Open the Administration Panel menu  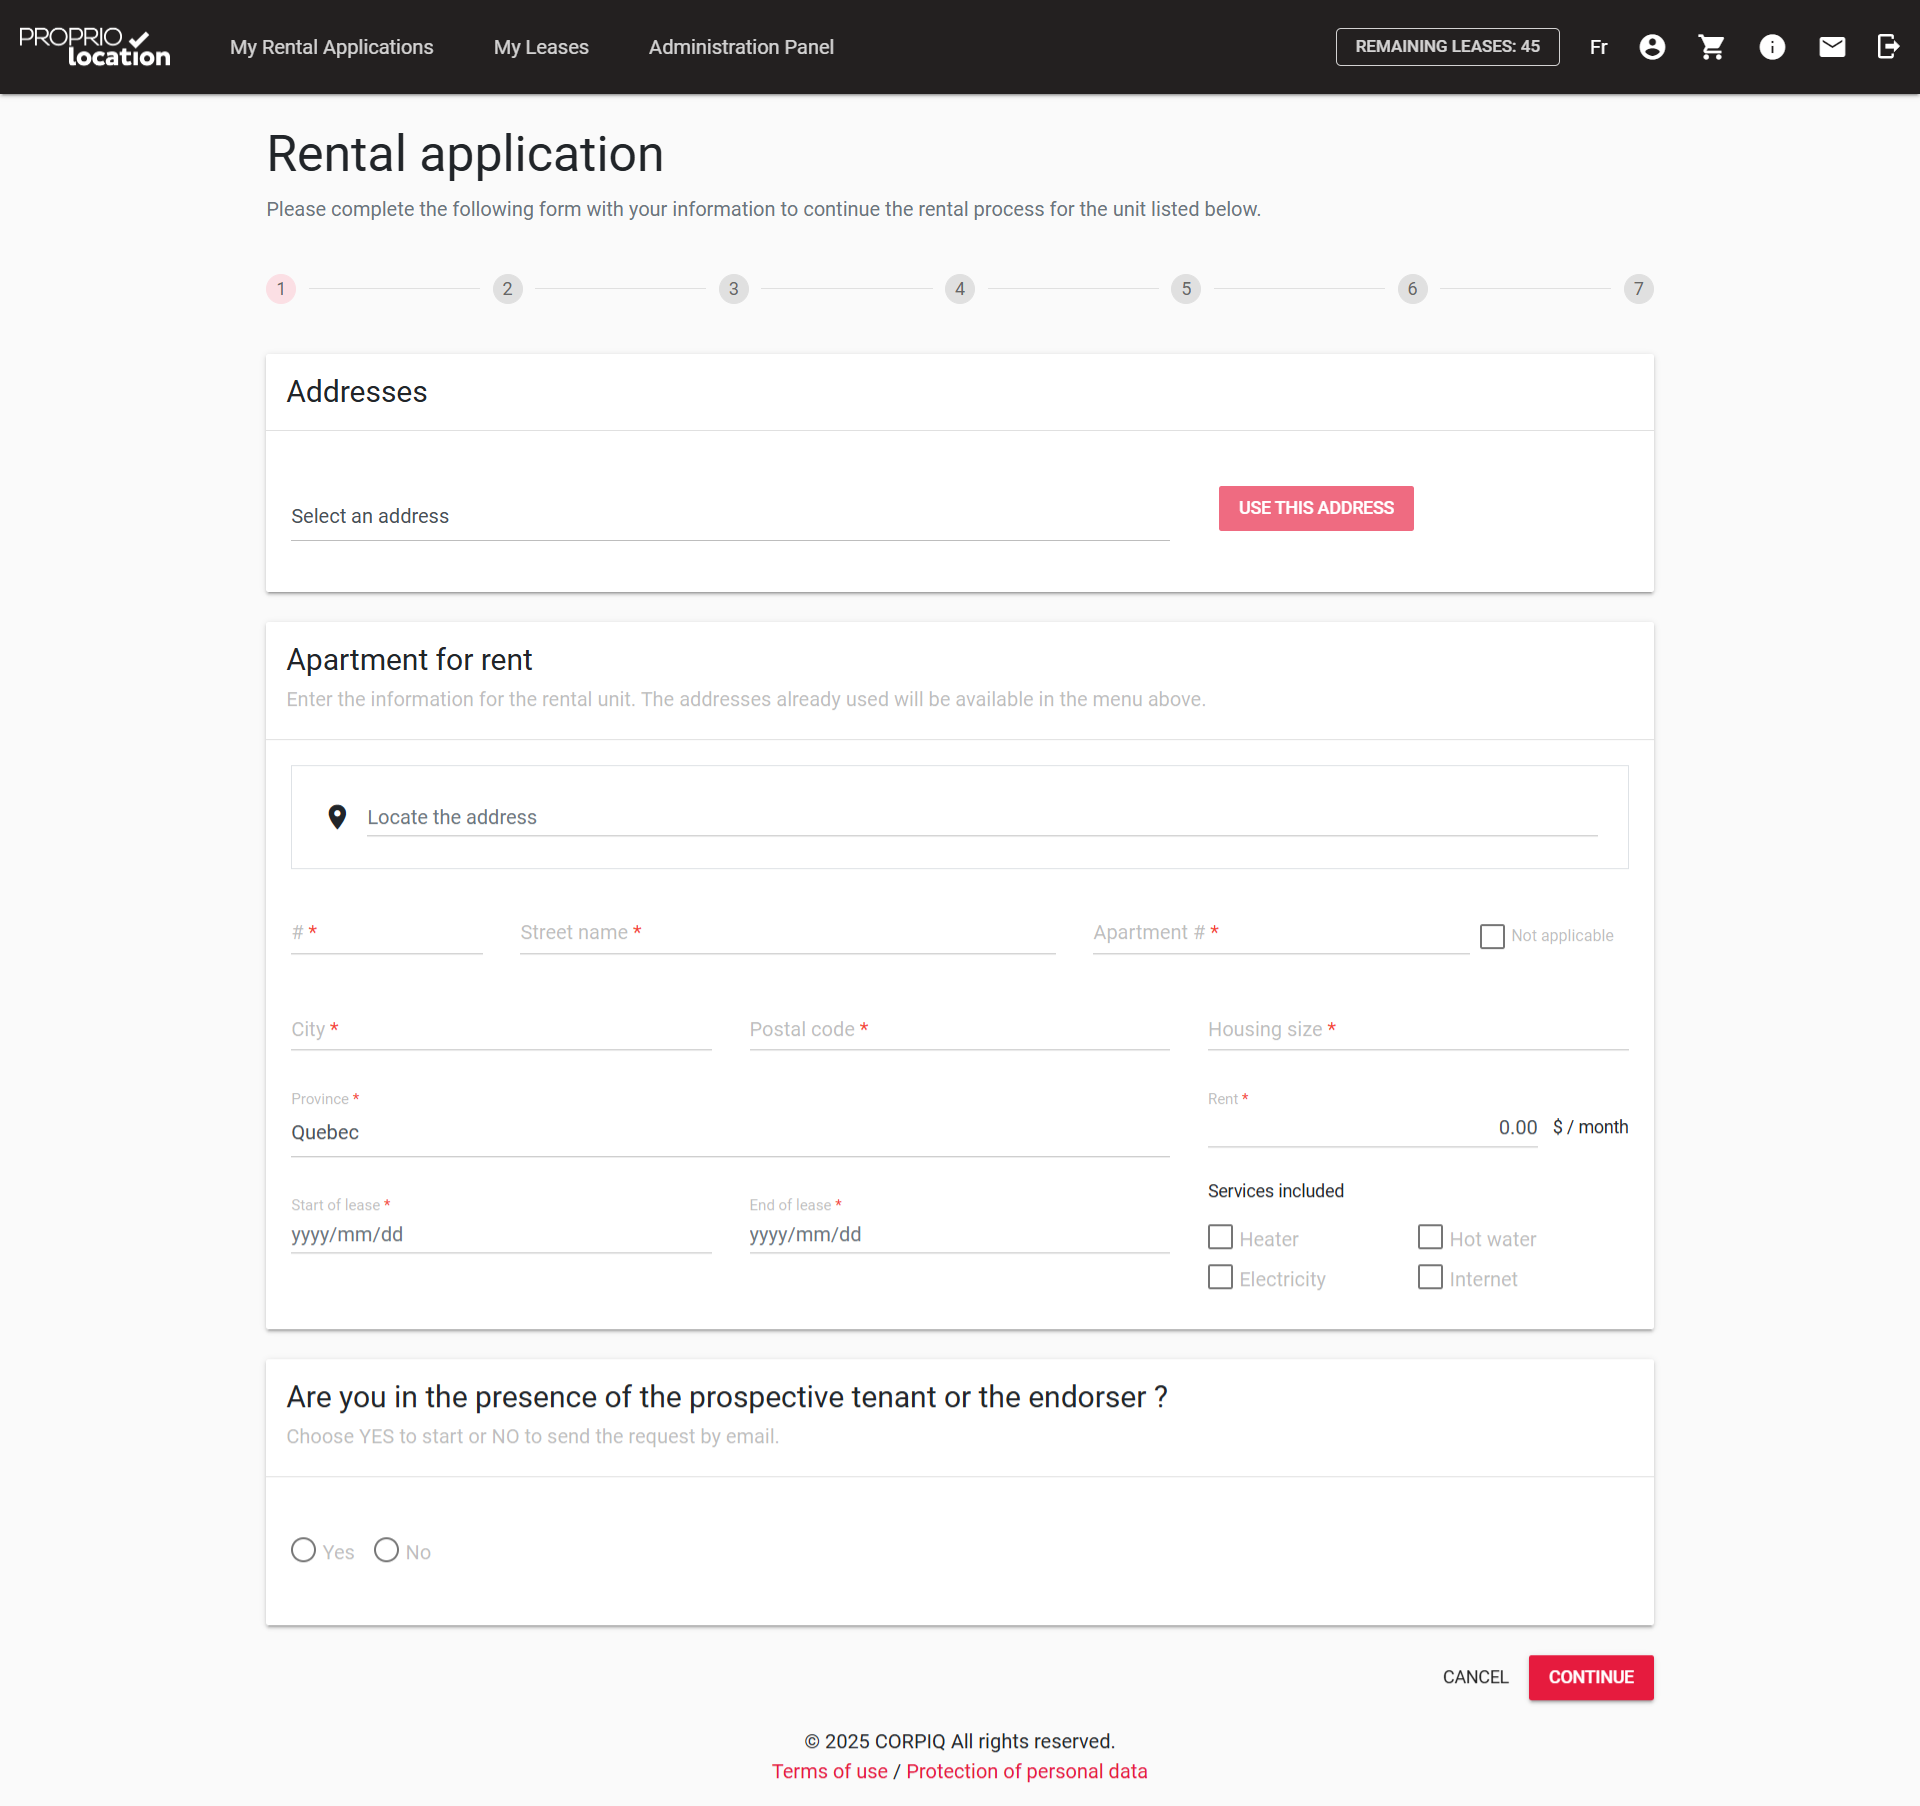741,47
